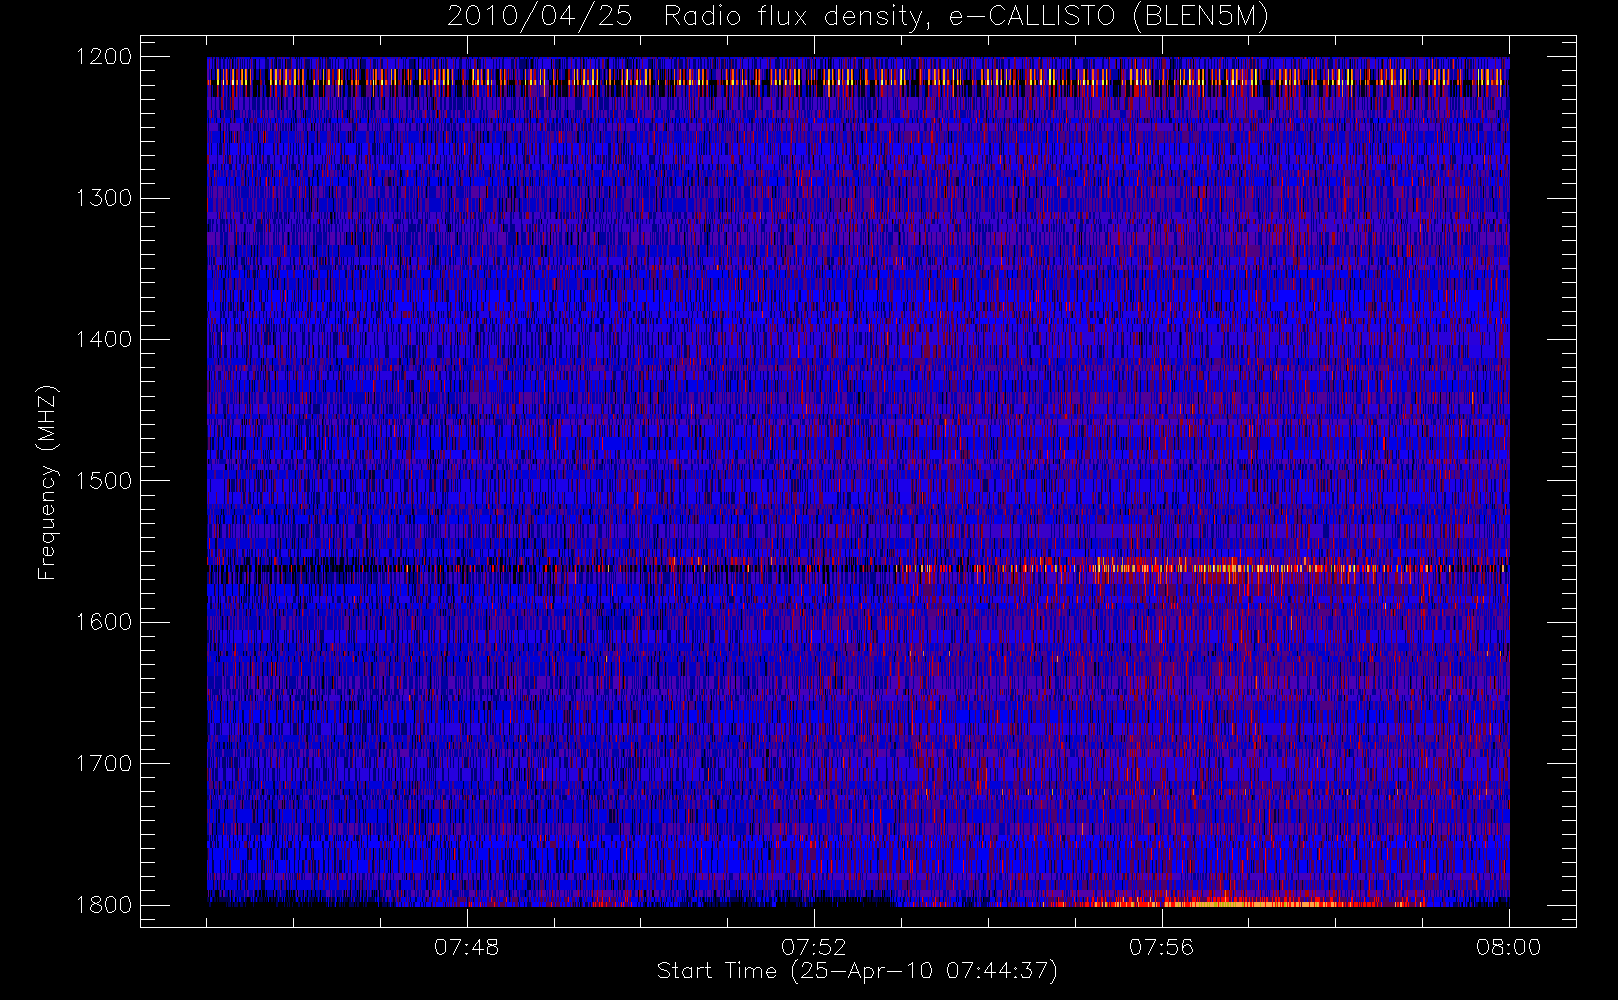Click the 1200 frequency tick label

(104, 57)
